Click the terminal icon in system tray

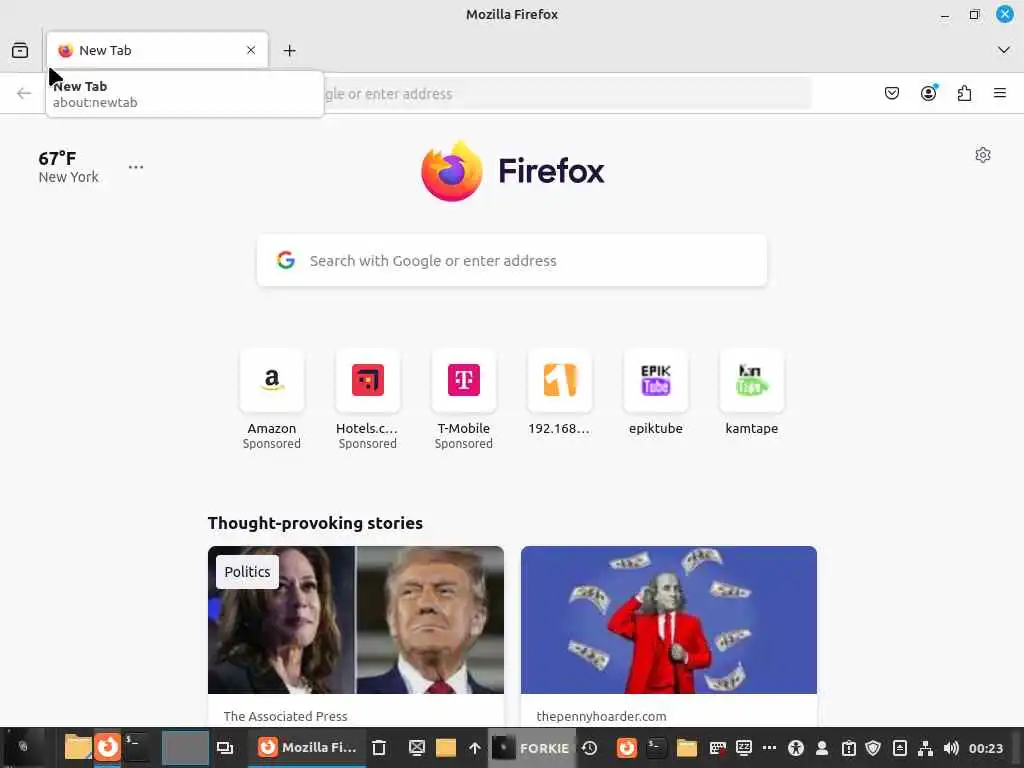[x=656, y=748]
